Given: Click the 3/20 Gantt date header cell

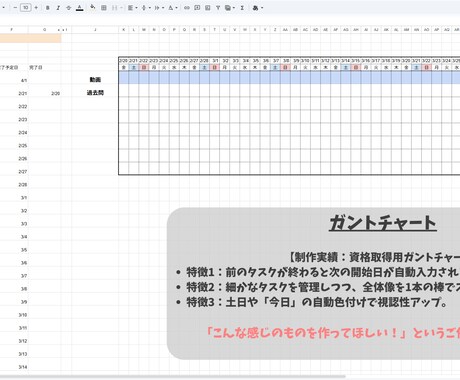Looking at the screenshot, I should point(406,61).
